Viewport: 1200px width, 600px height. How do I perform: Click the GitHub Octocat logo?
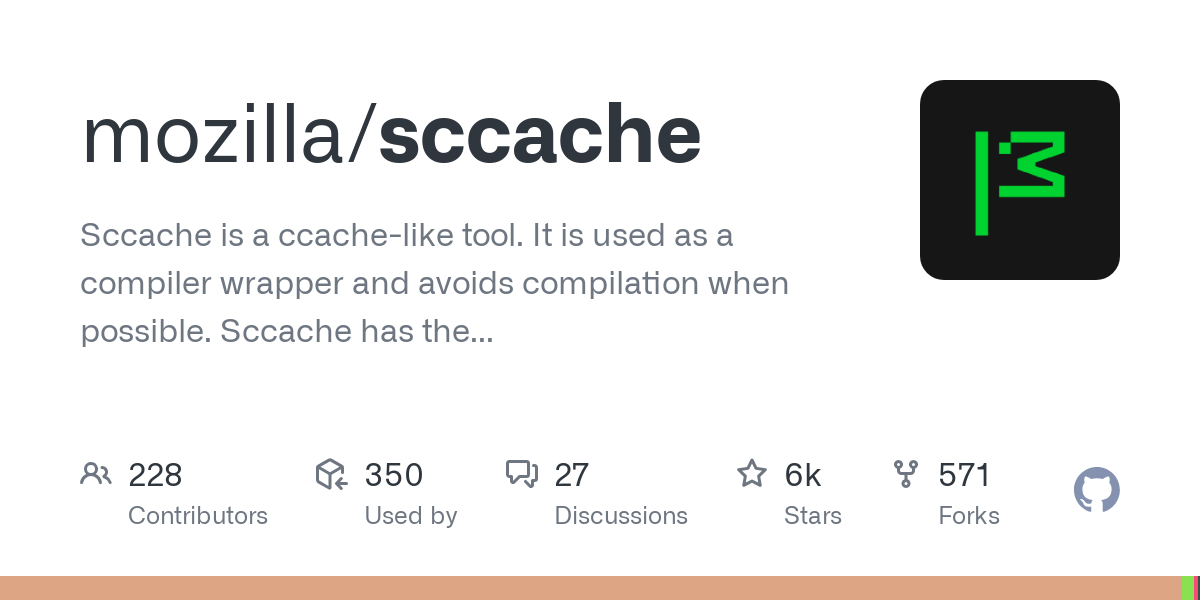click(x=1097, y=490)
